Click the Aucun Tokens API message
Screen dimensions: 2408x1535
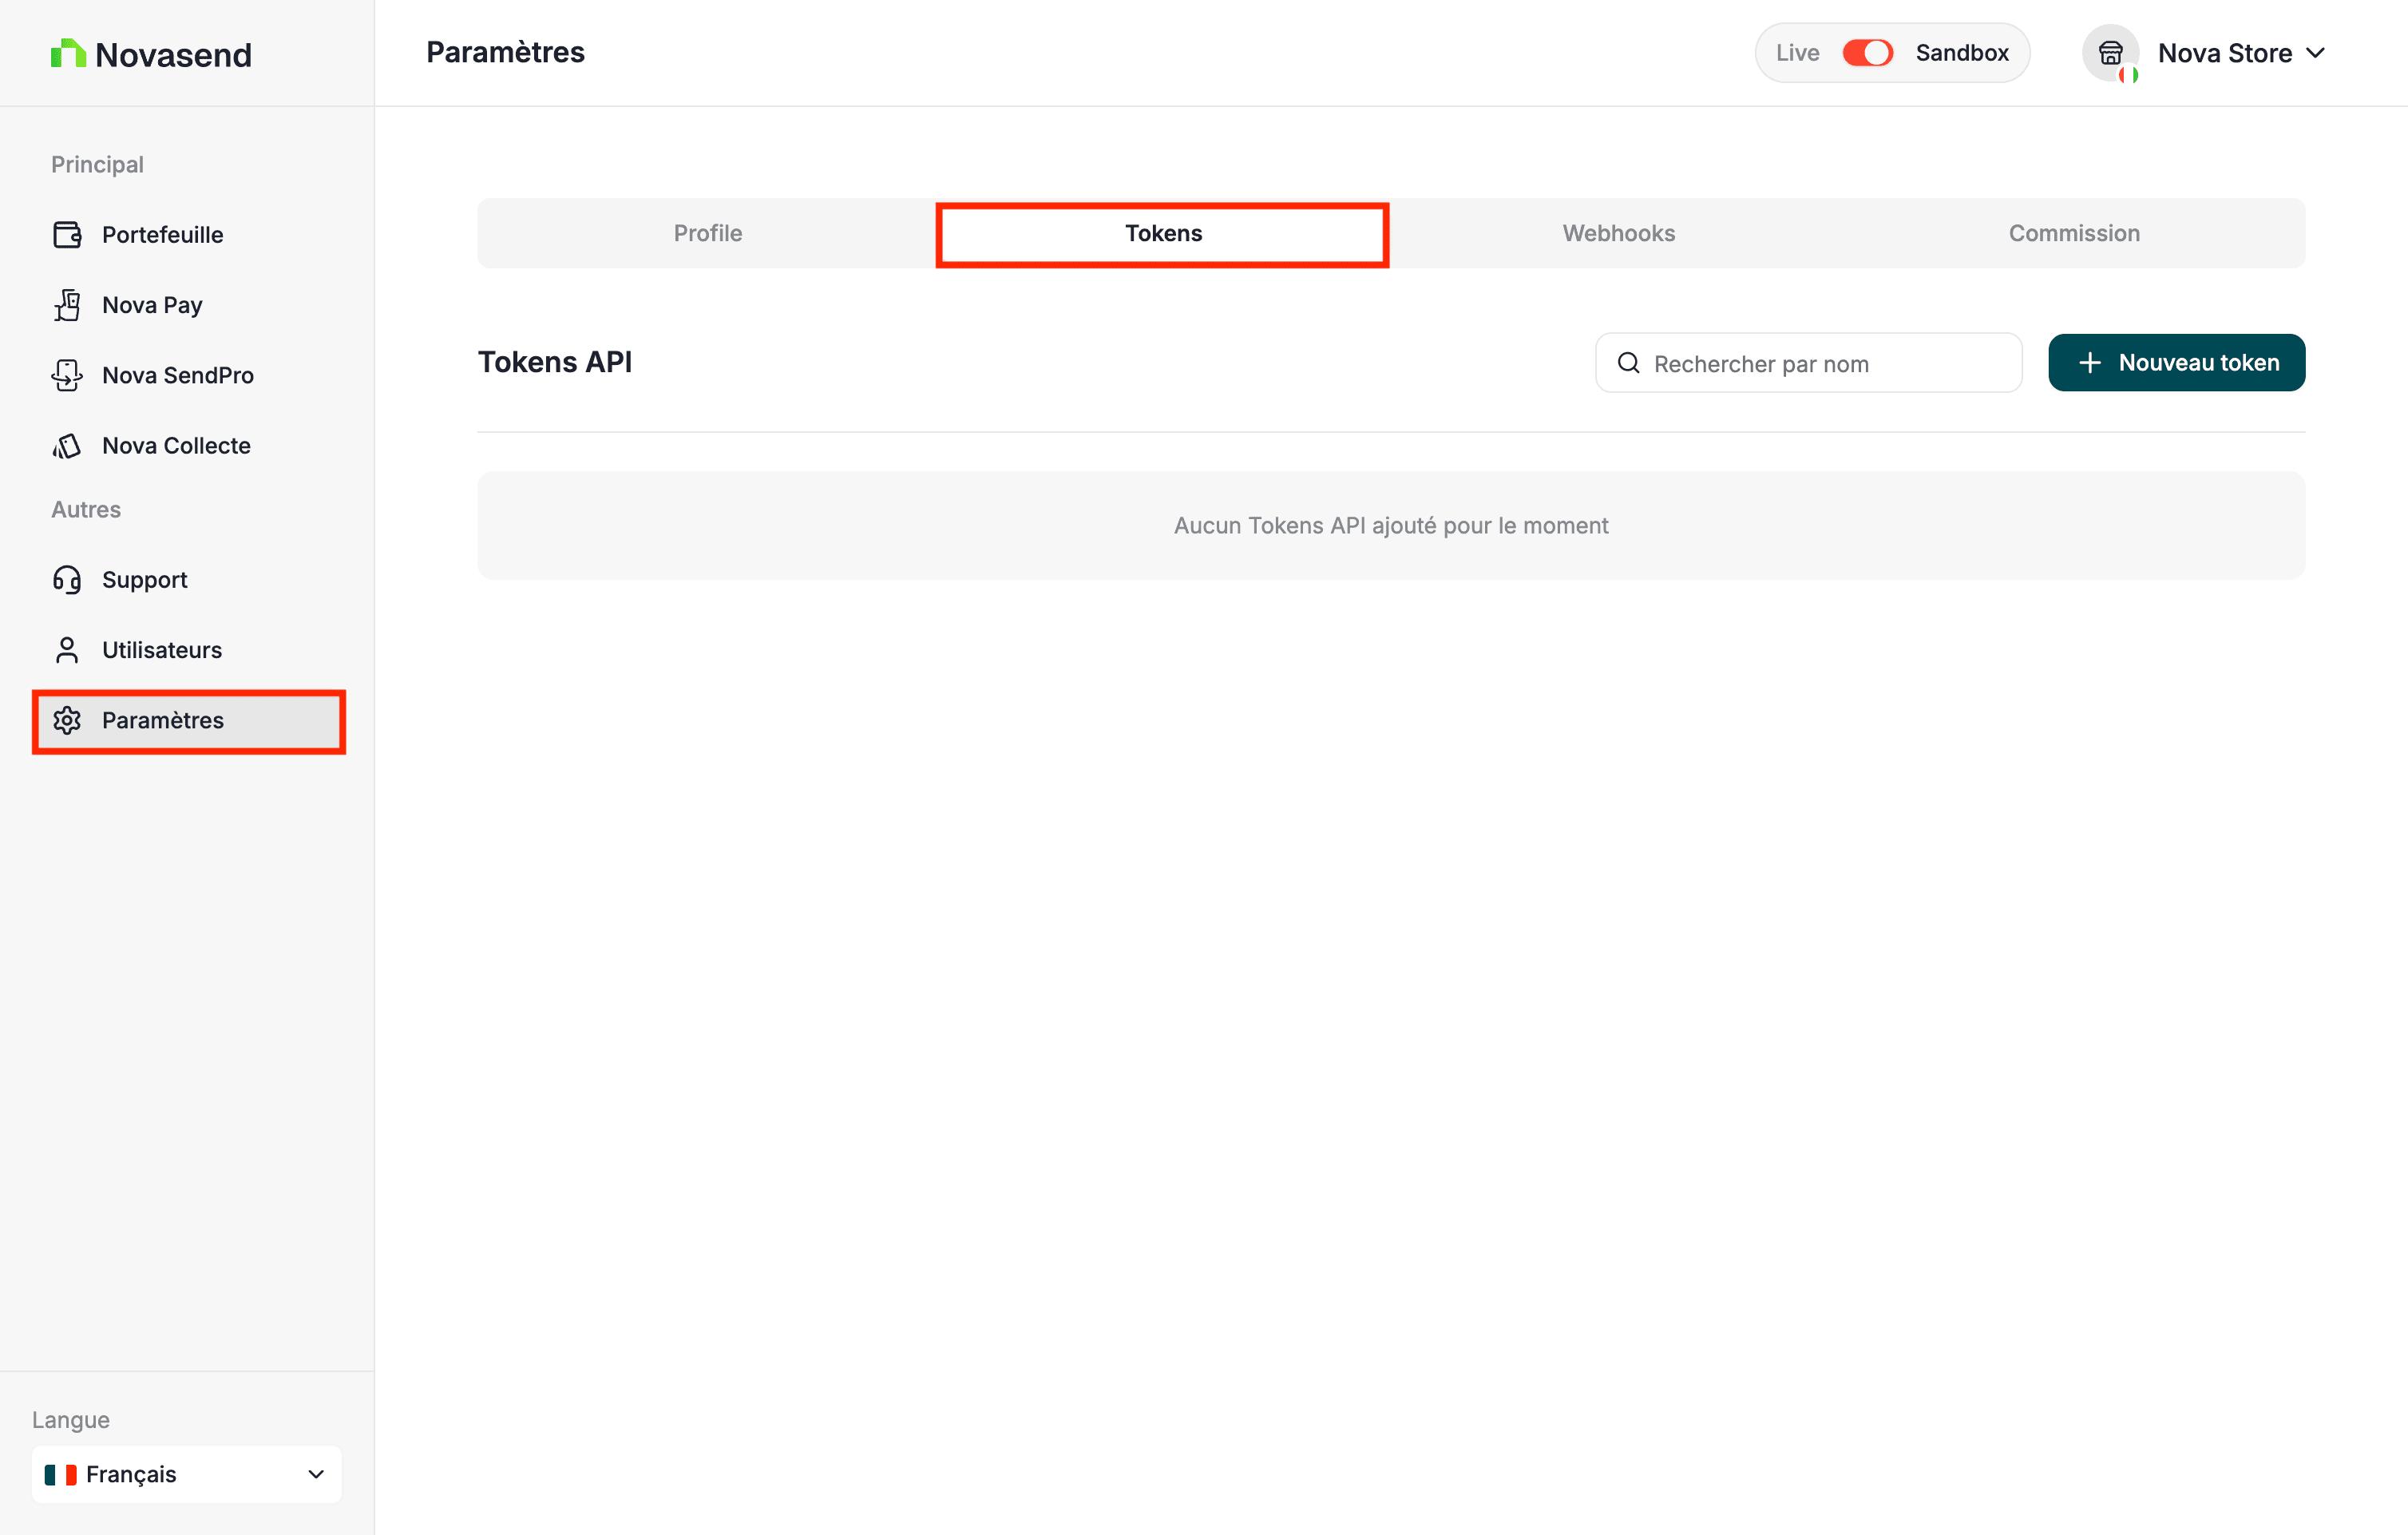[x=1391, y=526]
